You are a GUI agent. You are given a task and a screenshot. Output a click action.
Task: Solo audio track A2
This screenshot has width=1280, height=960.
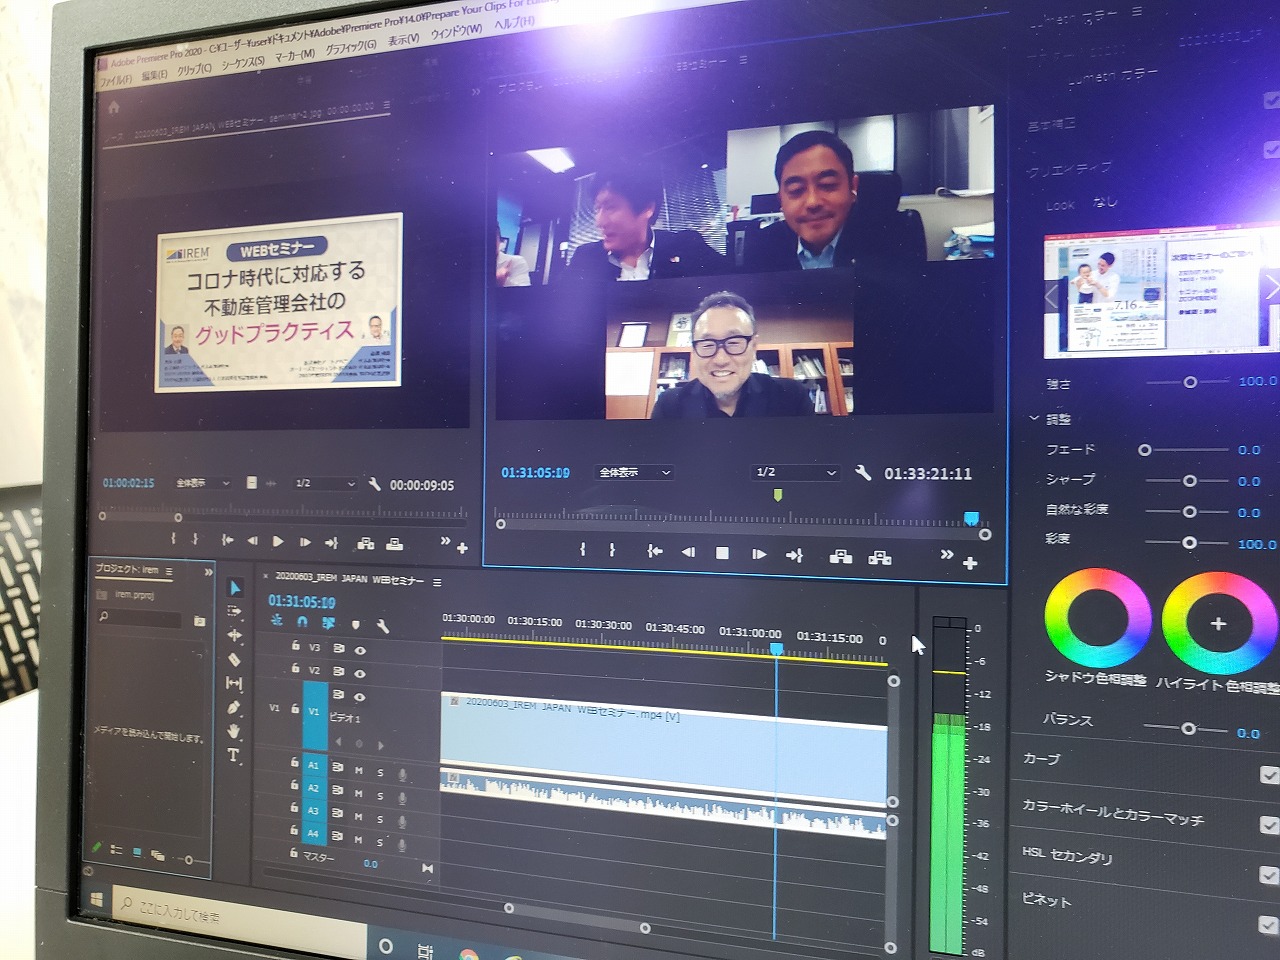click(x=380, y=795)
